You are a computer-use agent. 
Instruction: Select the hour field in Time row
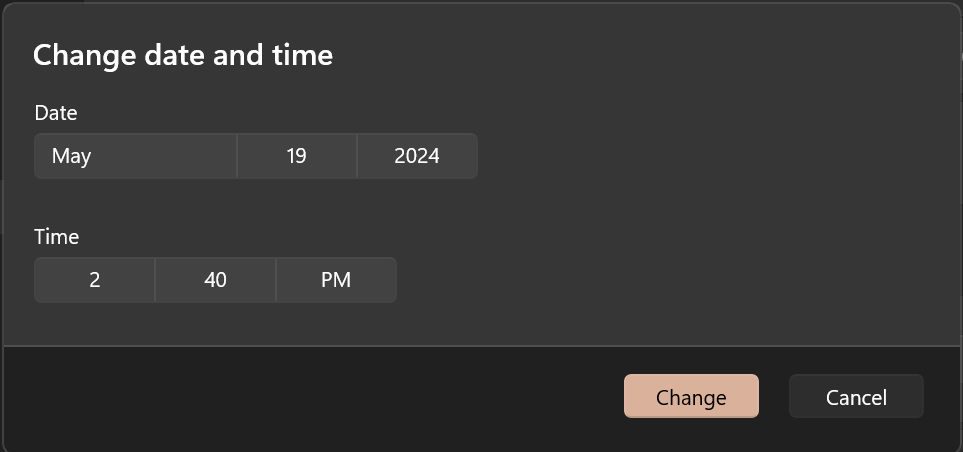[95, 280]
